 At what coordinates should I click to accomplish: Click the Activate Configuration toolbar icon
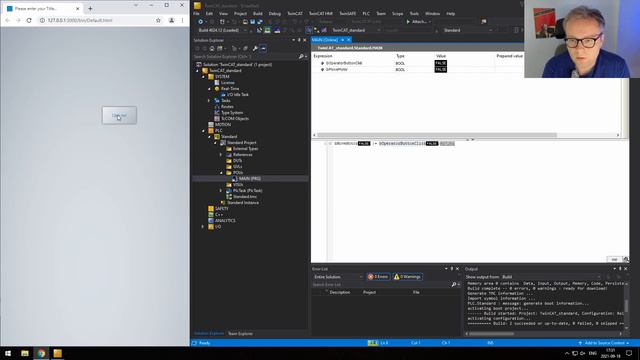tap(260, 30)
